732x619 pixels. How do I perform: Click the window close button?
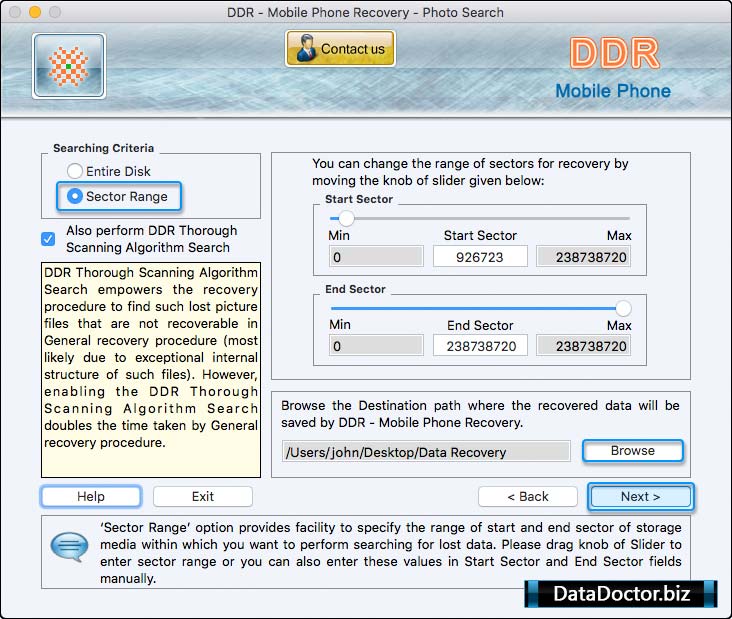click(x=15, y=12)
